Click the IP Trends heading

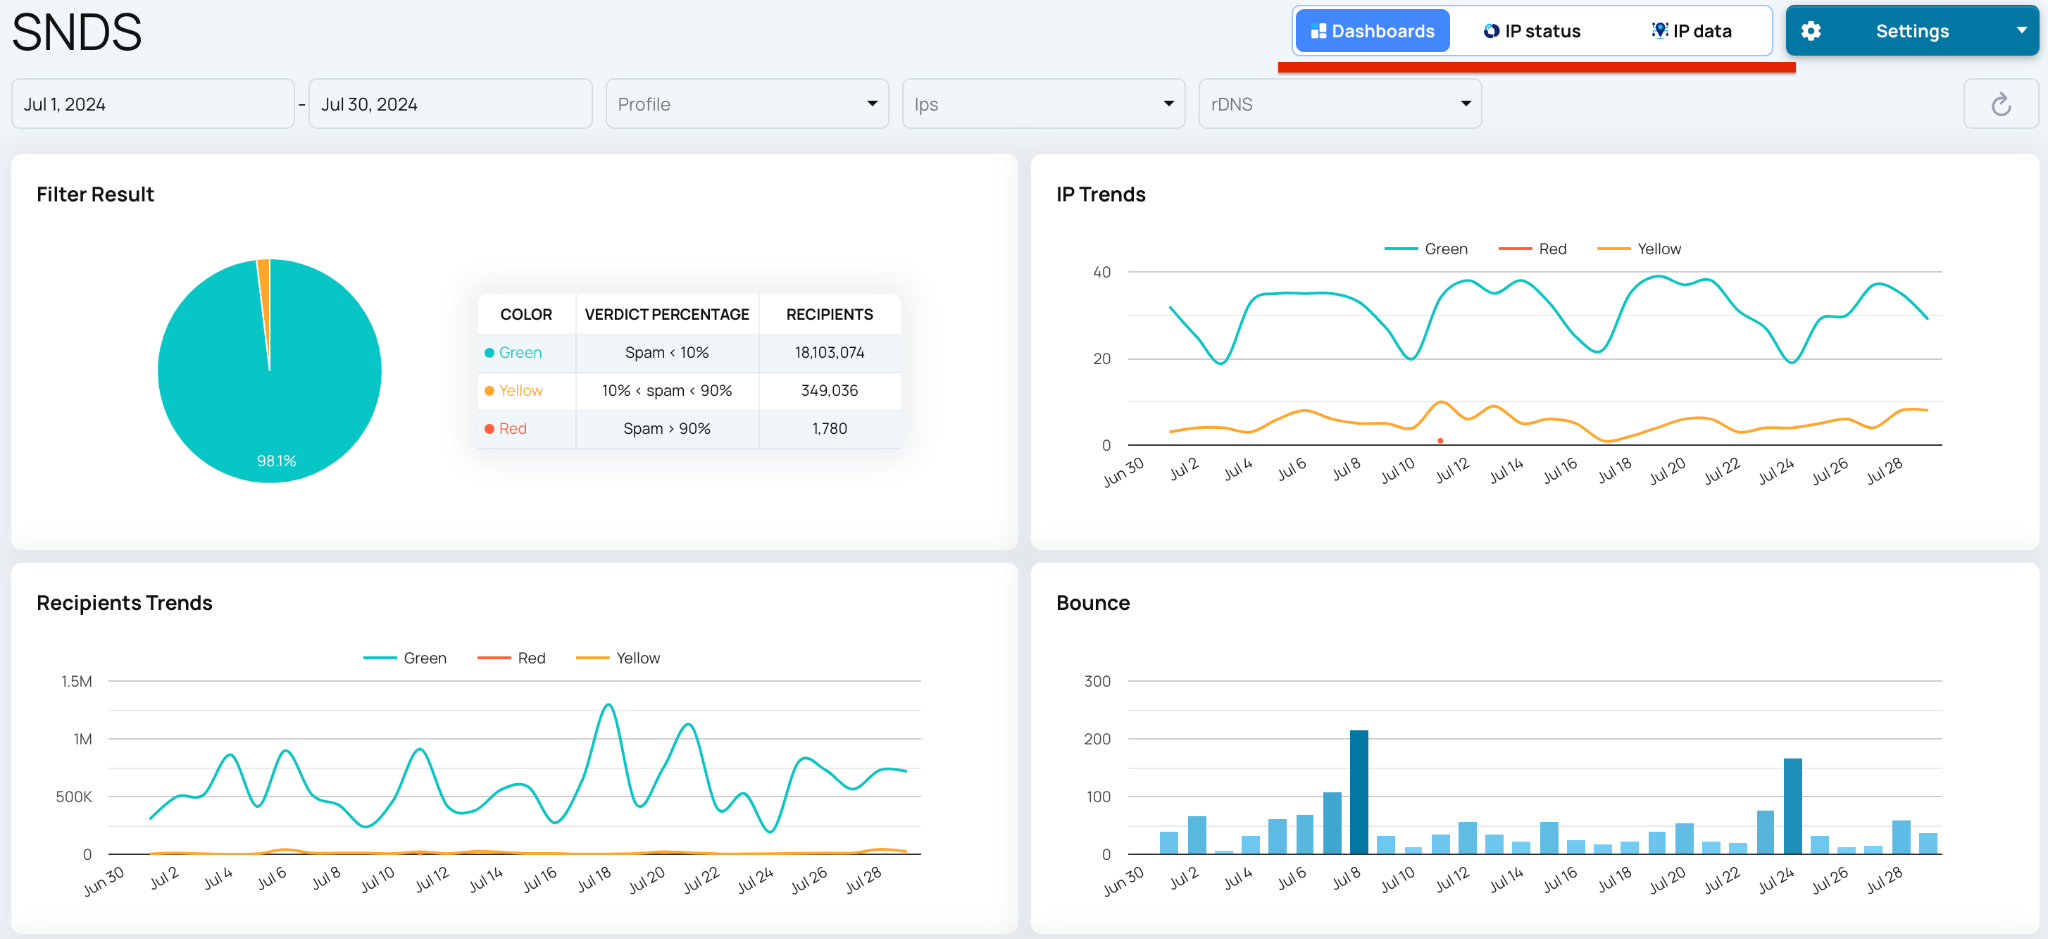point(1101,195)
